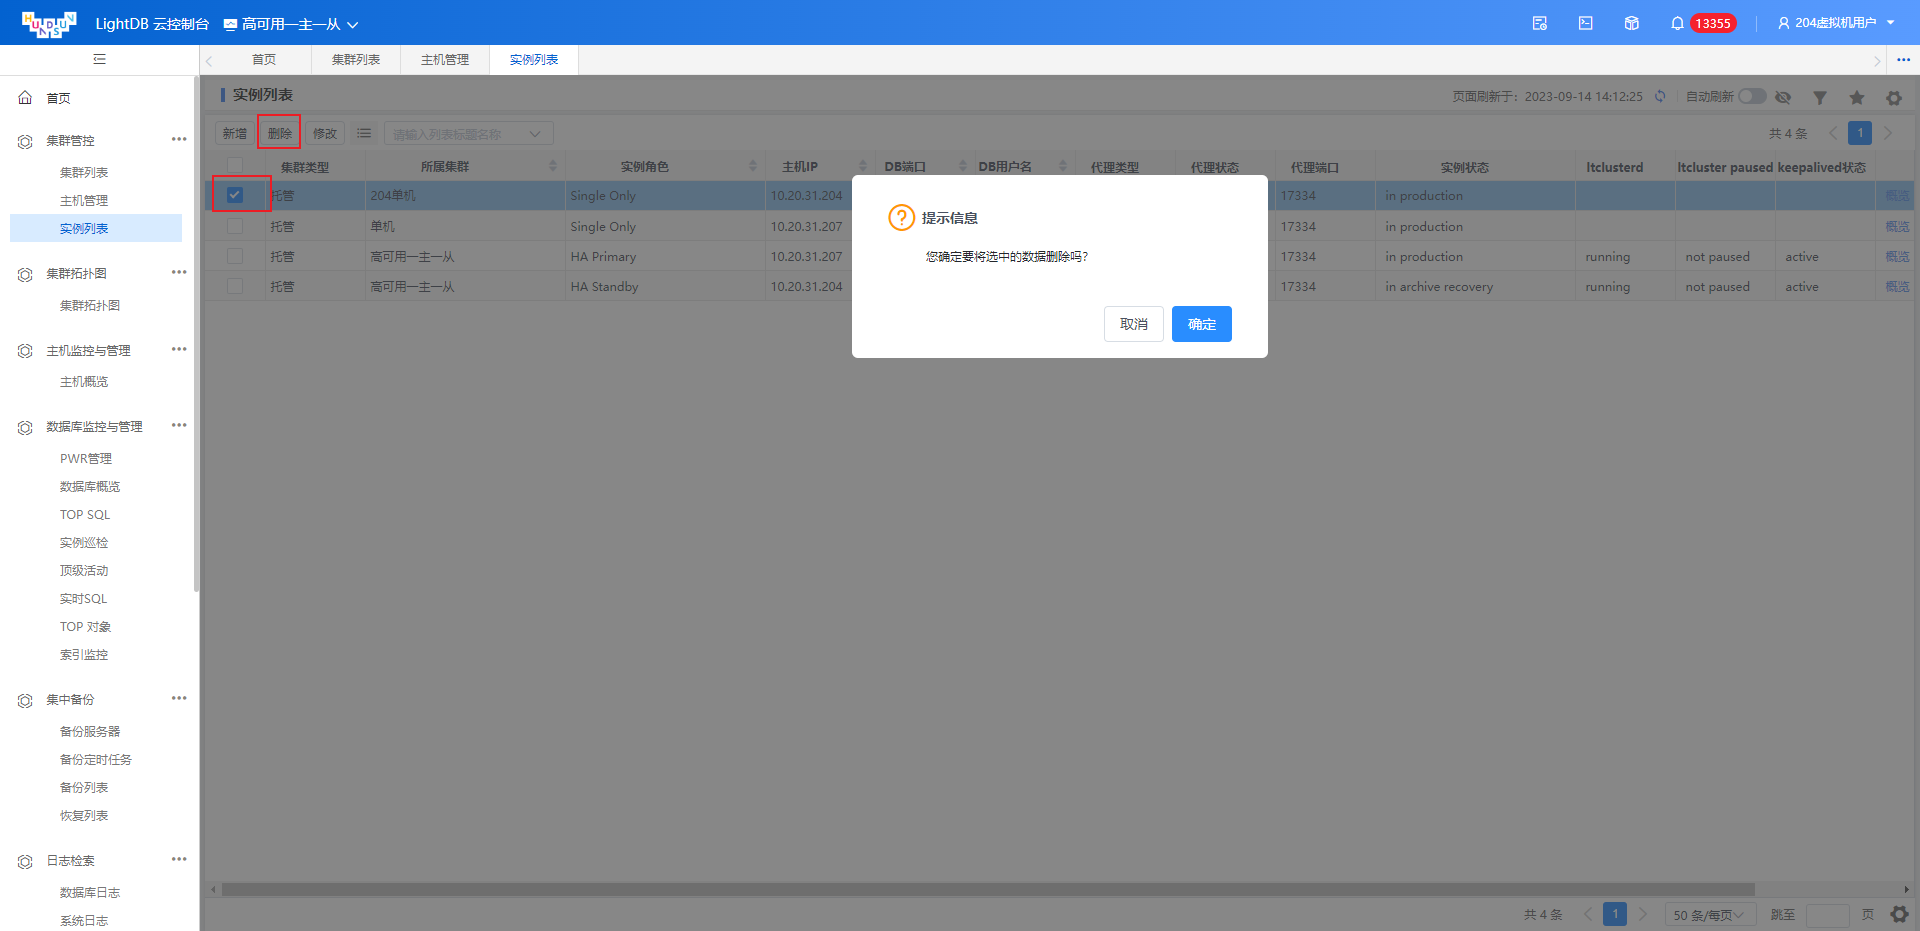Click the favorite star icon
The height and width of the screenshot is (931, 1920).
(1857, 98)
